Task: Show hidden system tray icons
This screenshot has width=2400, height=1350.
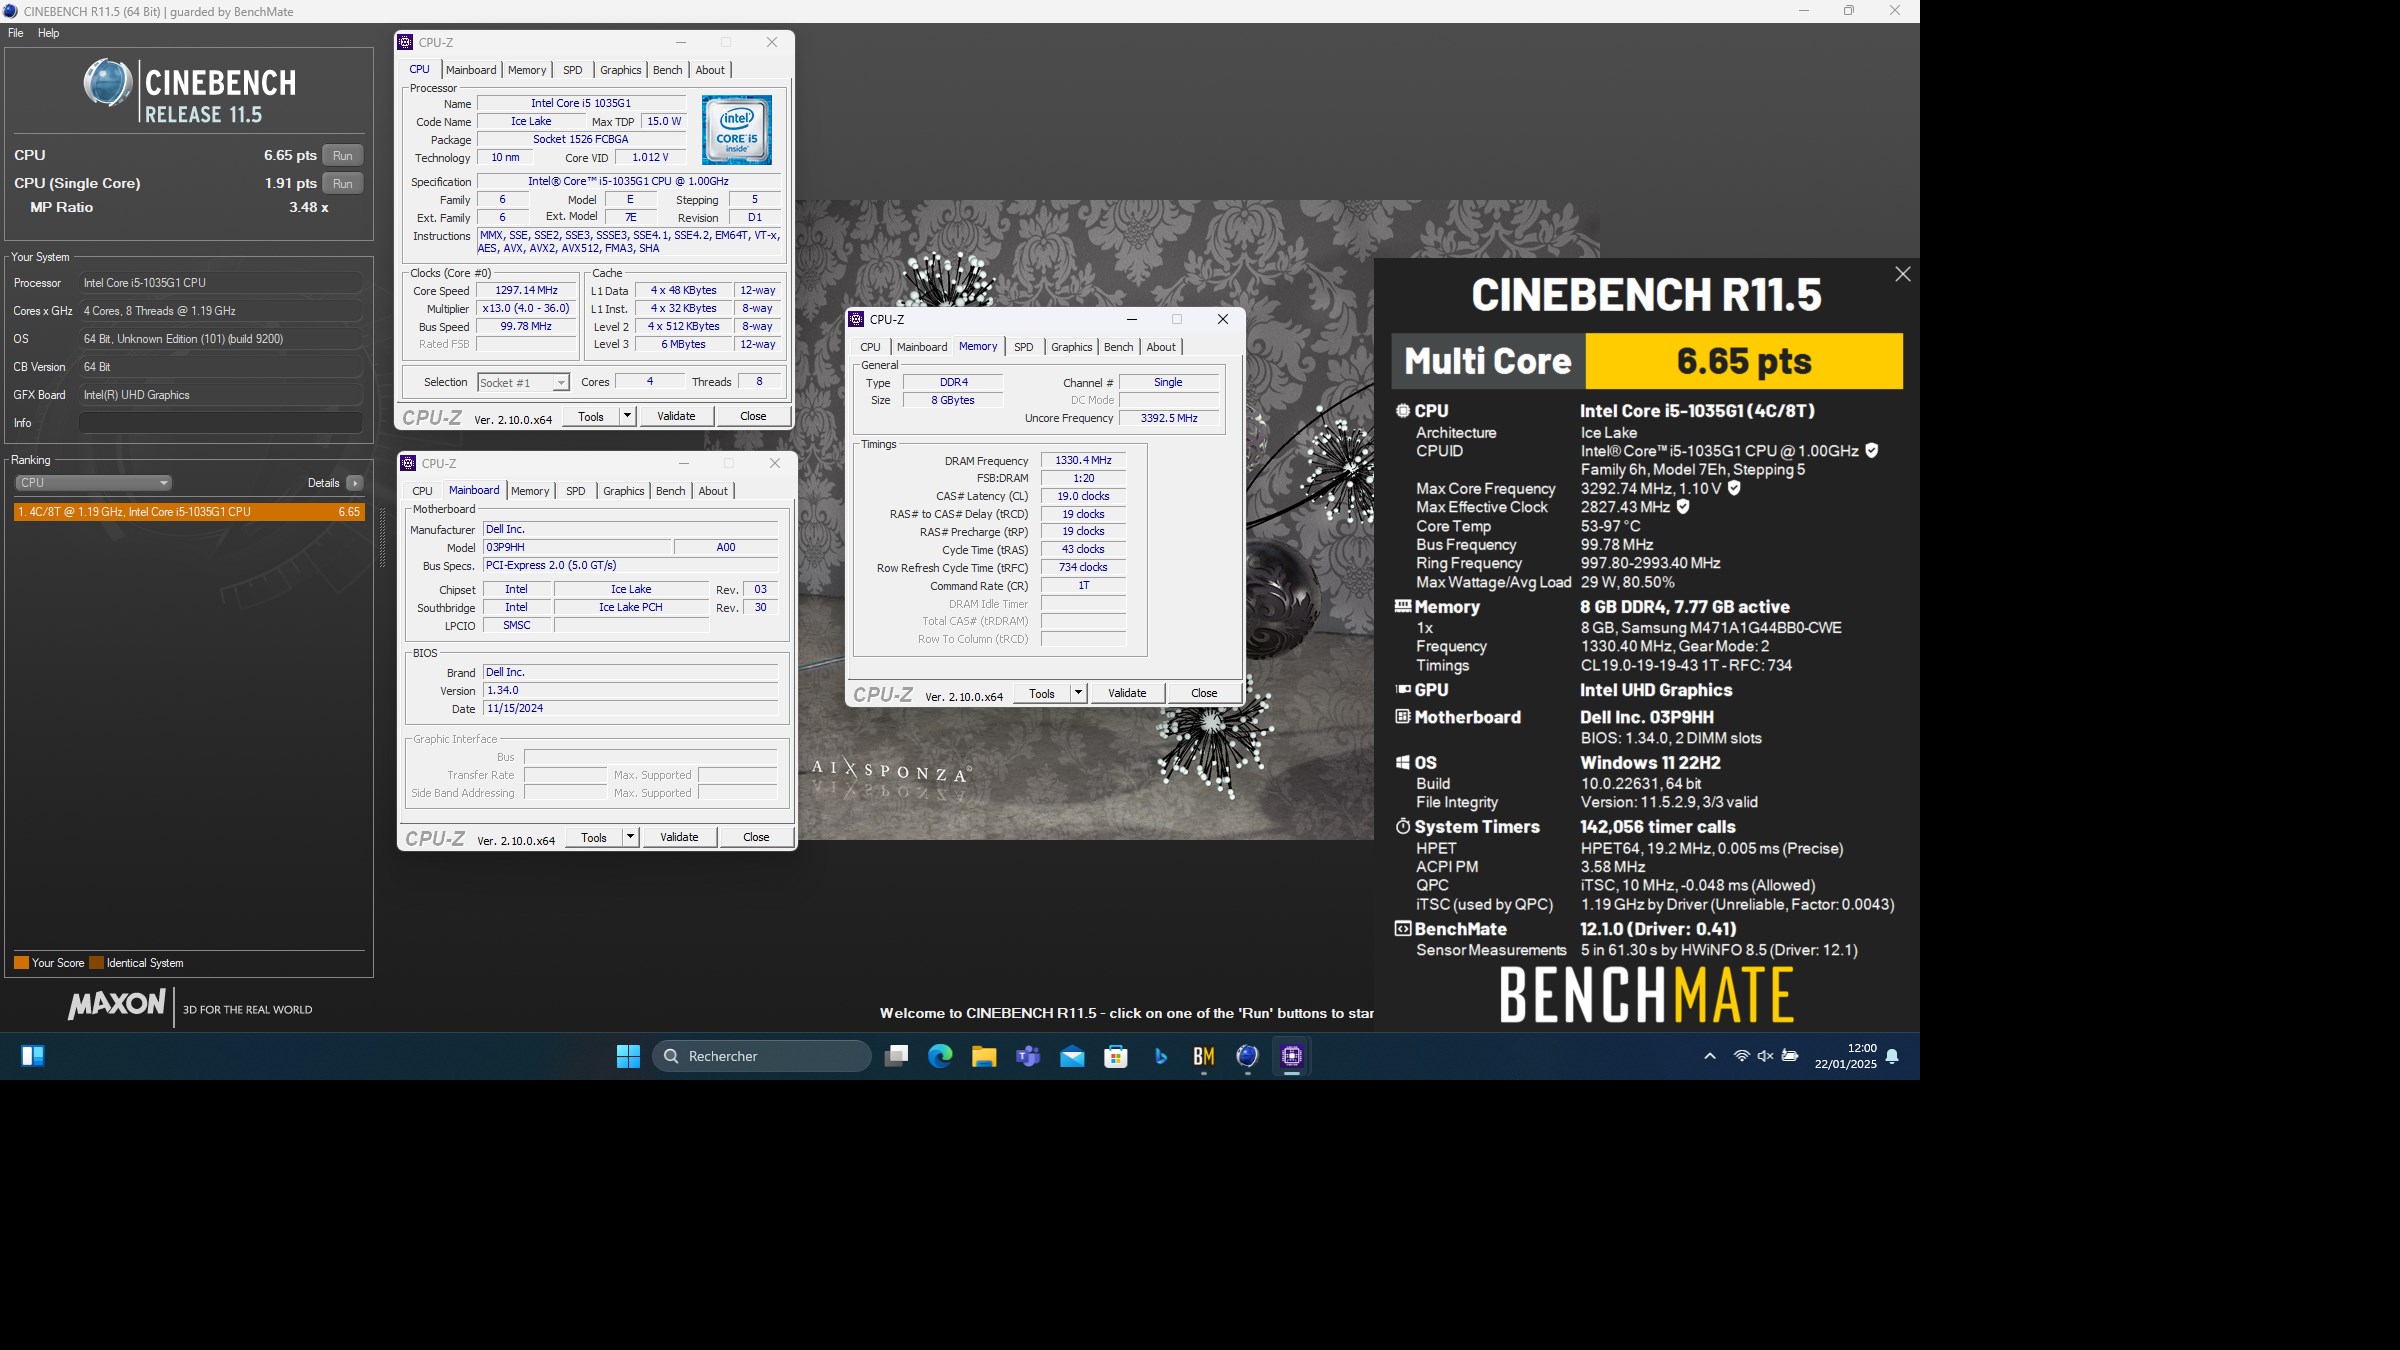Action: click(1710, 1056)
